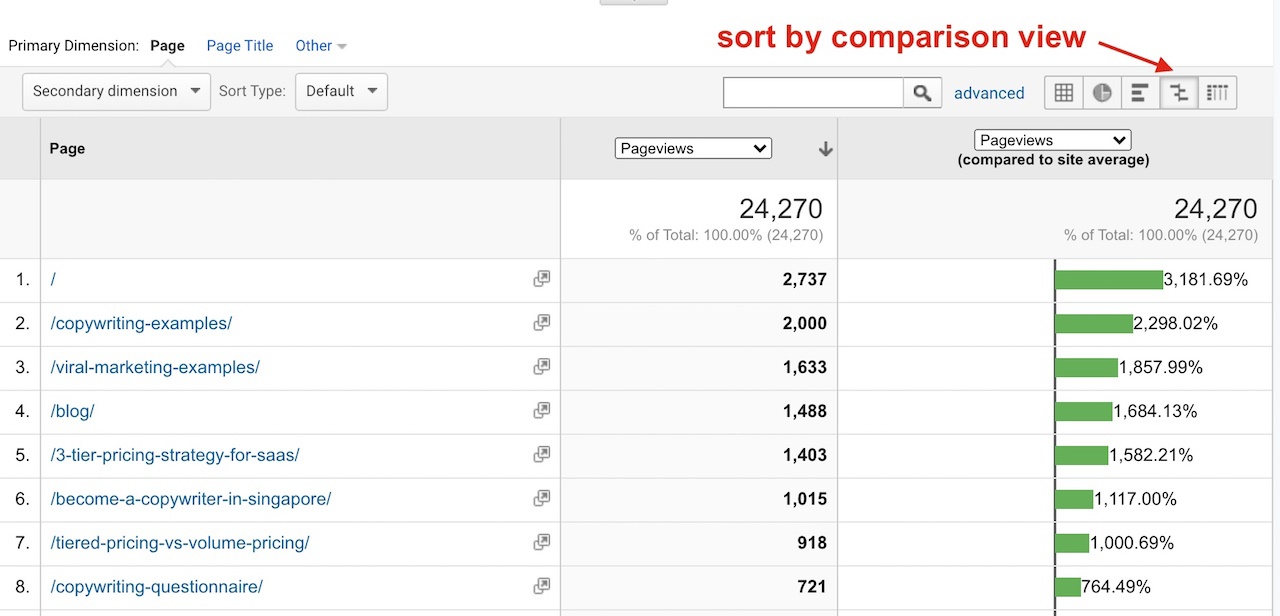This screenshot has height=616, width=1280.
Task: Open the Pageviews compared to site average dropdown
Action: click(x=1052, y=141)
